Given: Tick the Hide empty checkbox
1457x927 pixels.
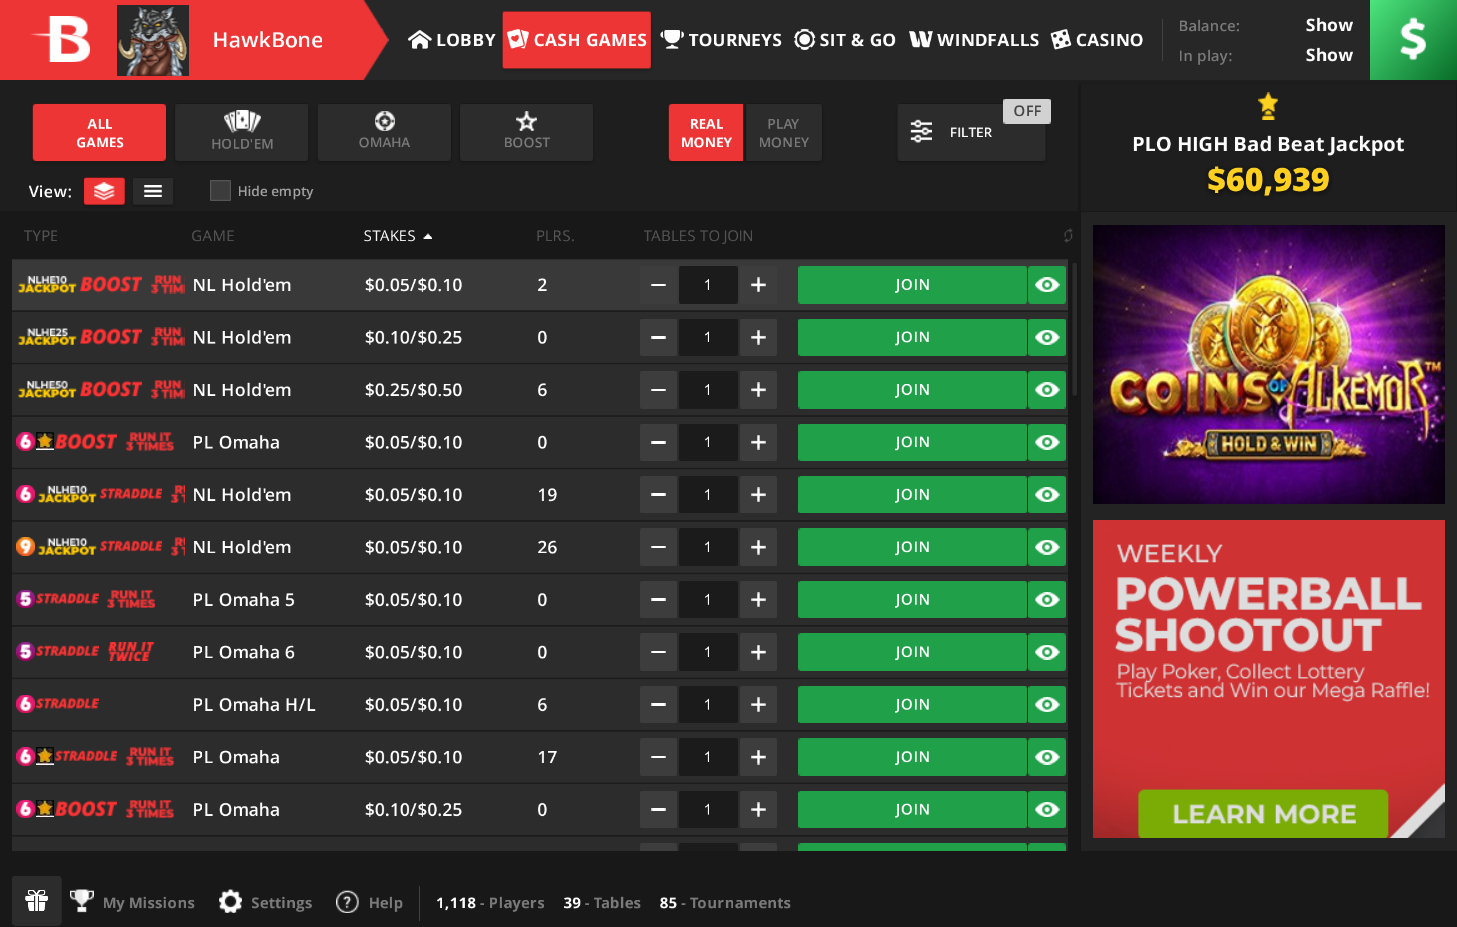Looking at the screenshot, I should pos(221,191).
